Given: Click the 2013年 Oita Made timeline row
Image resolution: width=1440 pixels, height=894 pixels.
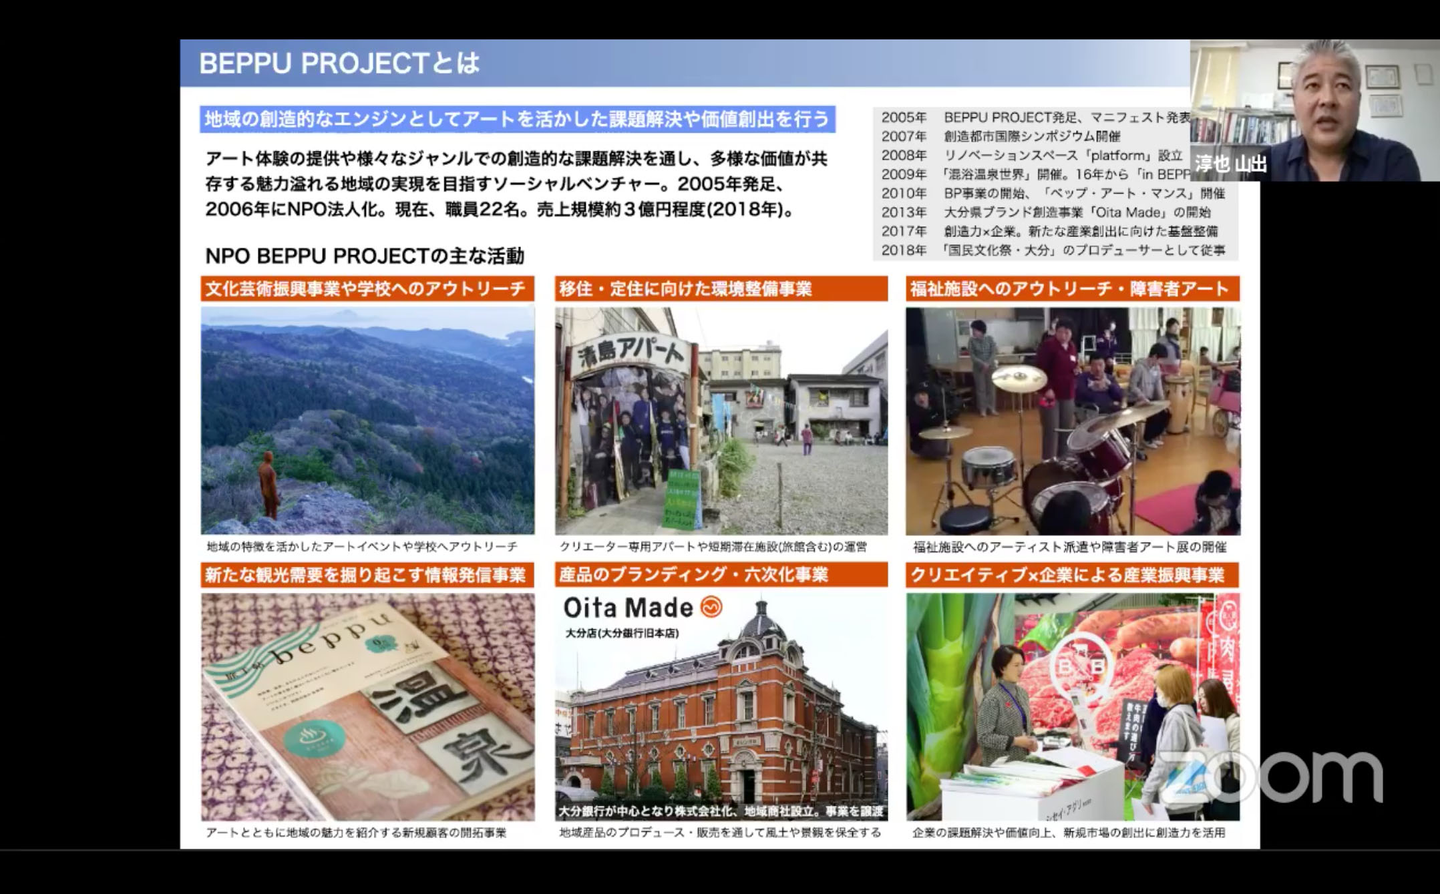Looking at the screenshot, I should tap(1045, 212).
